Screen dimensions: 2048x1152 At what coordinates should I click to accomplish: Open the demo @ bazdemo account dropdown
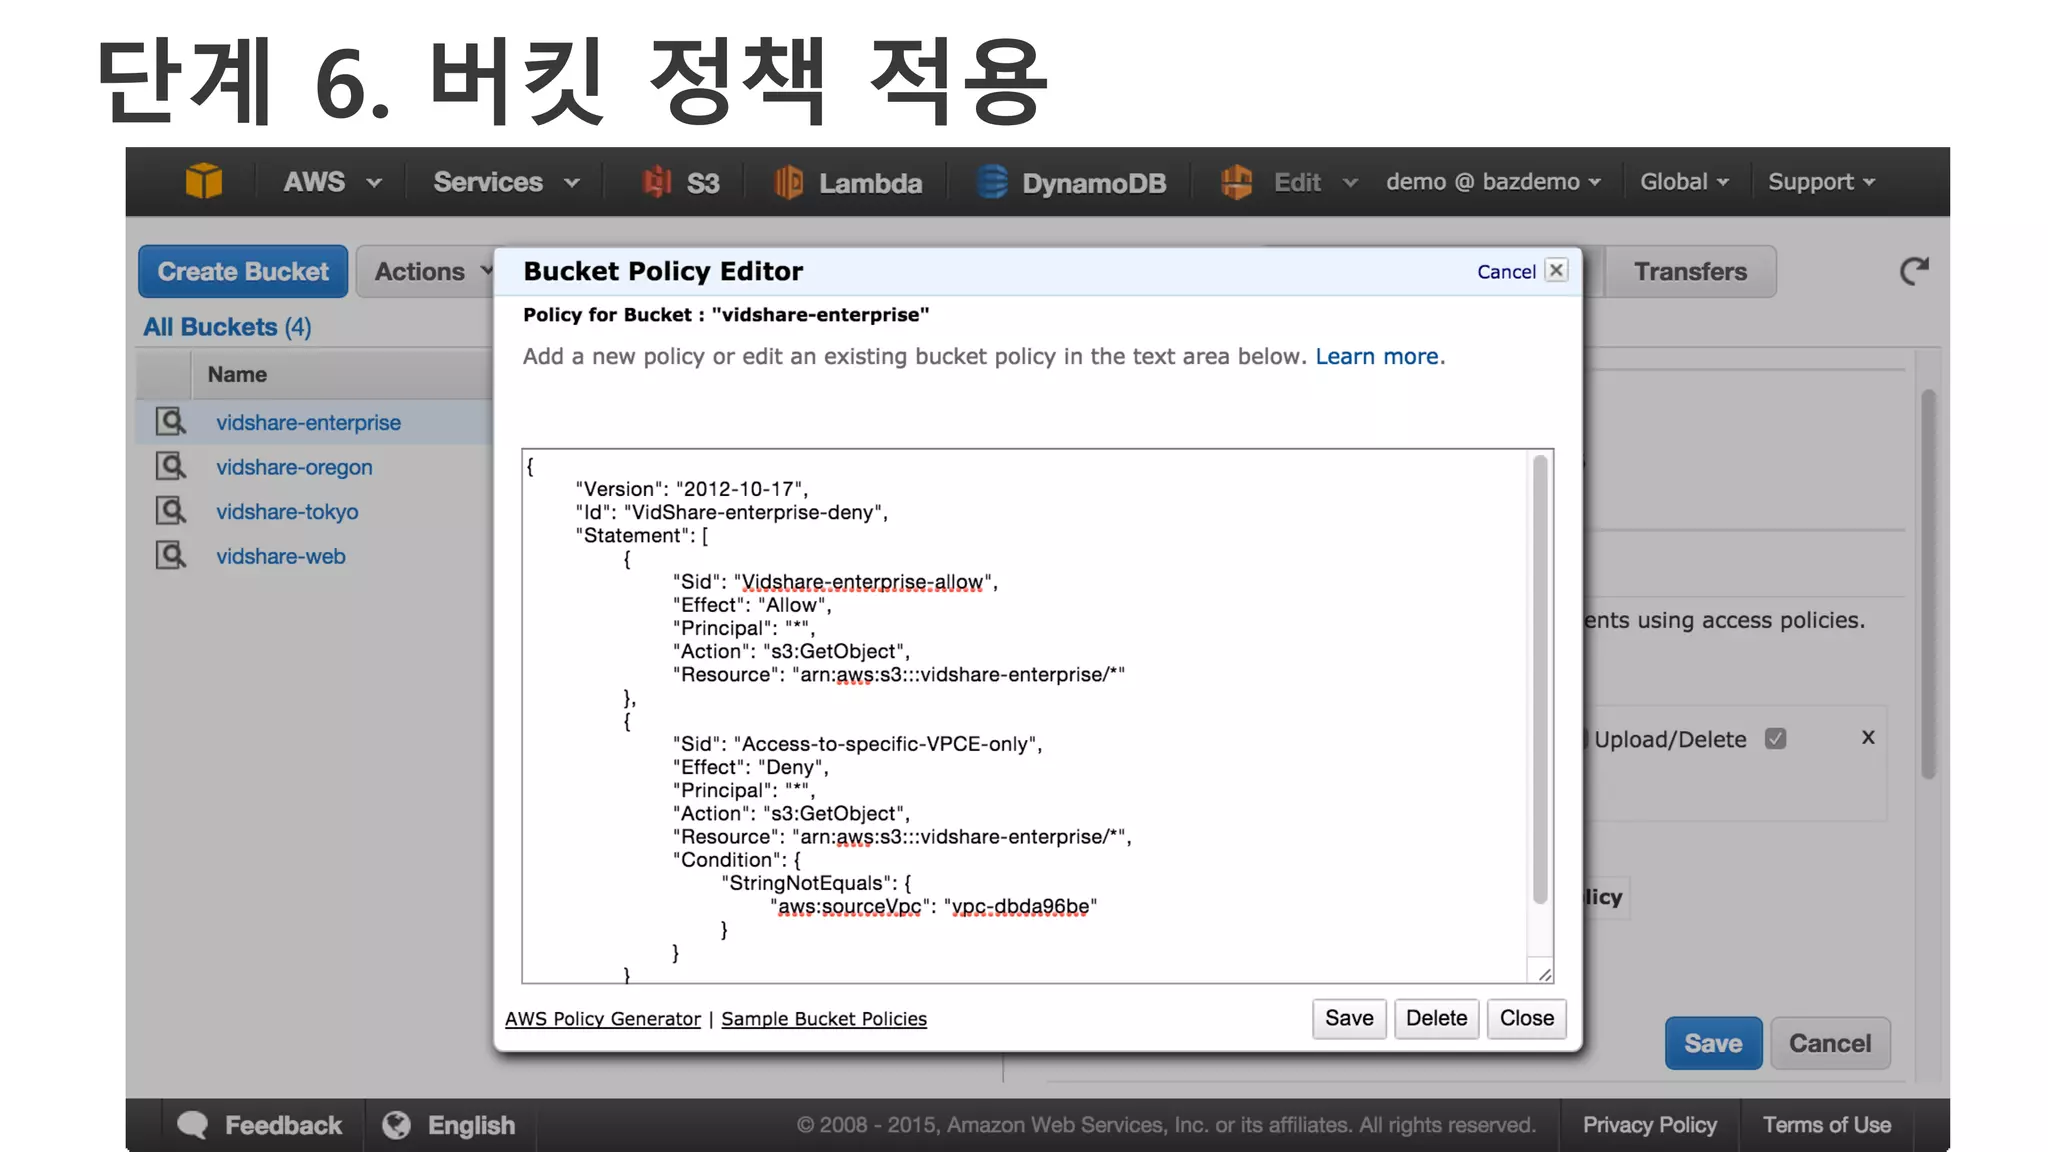coord(1492,182)
